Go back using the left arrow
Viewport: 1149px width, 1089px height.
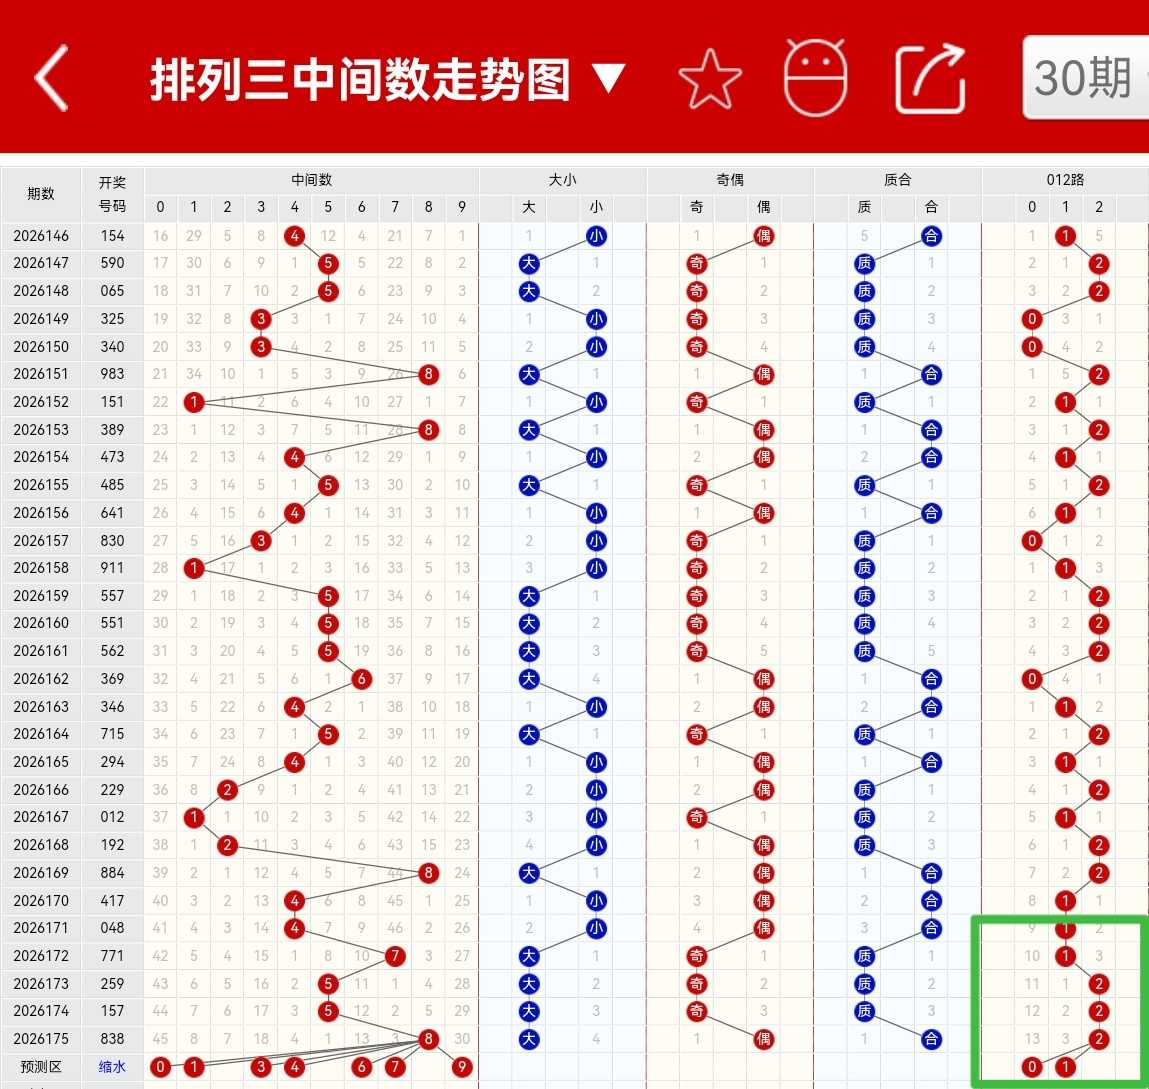click(x=53, y=78)
